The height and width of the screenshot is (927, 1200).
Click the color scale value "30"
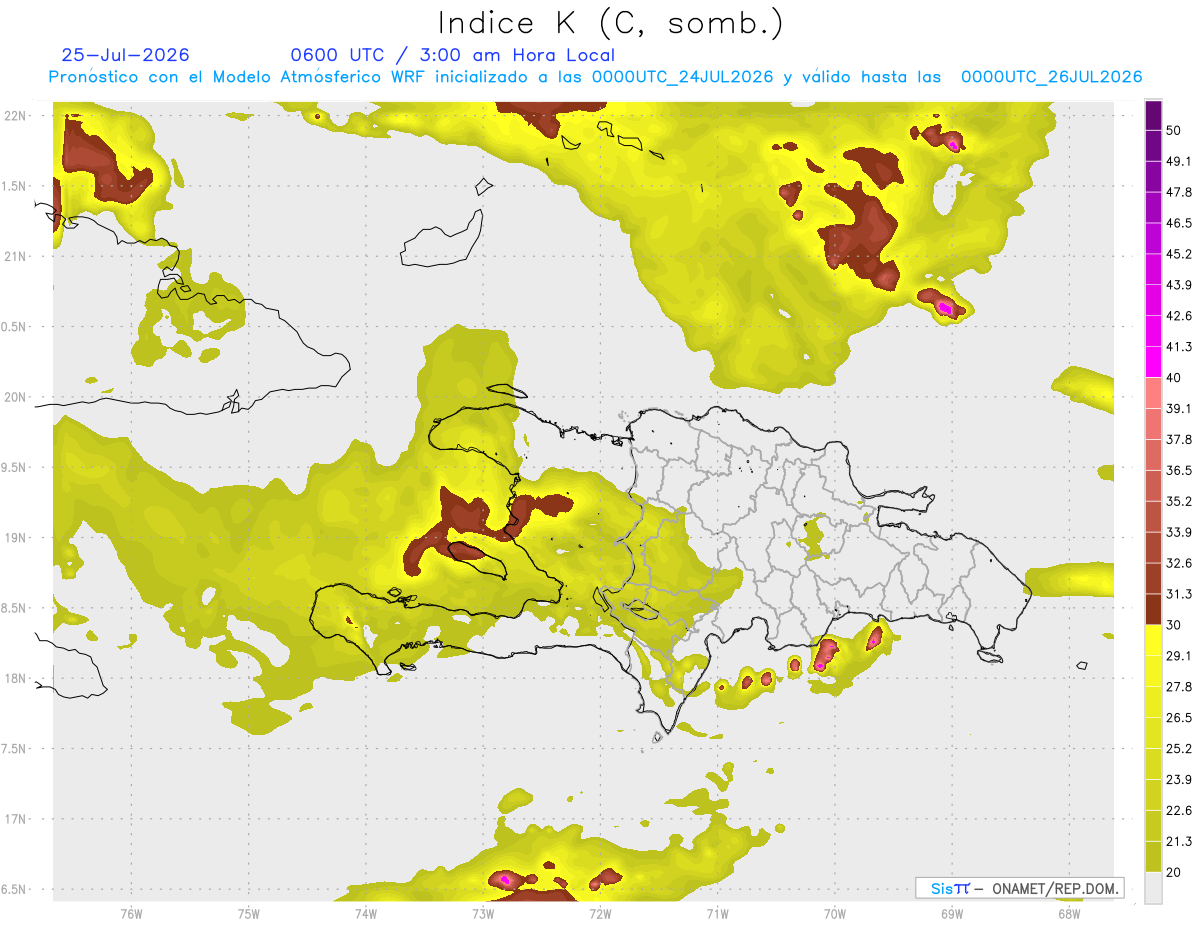coord(1174,625)
